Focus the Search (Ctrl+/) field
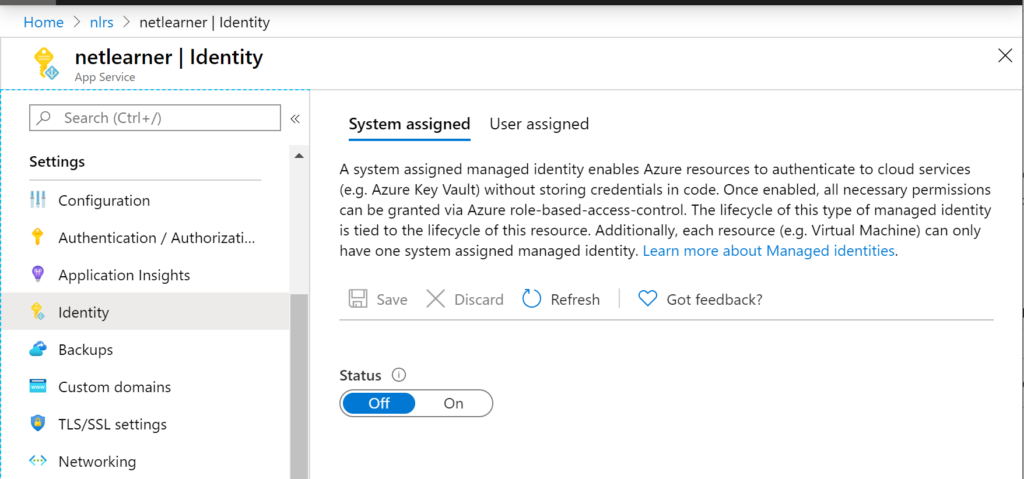1024x479 pixels. tap(155, 118)
